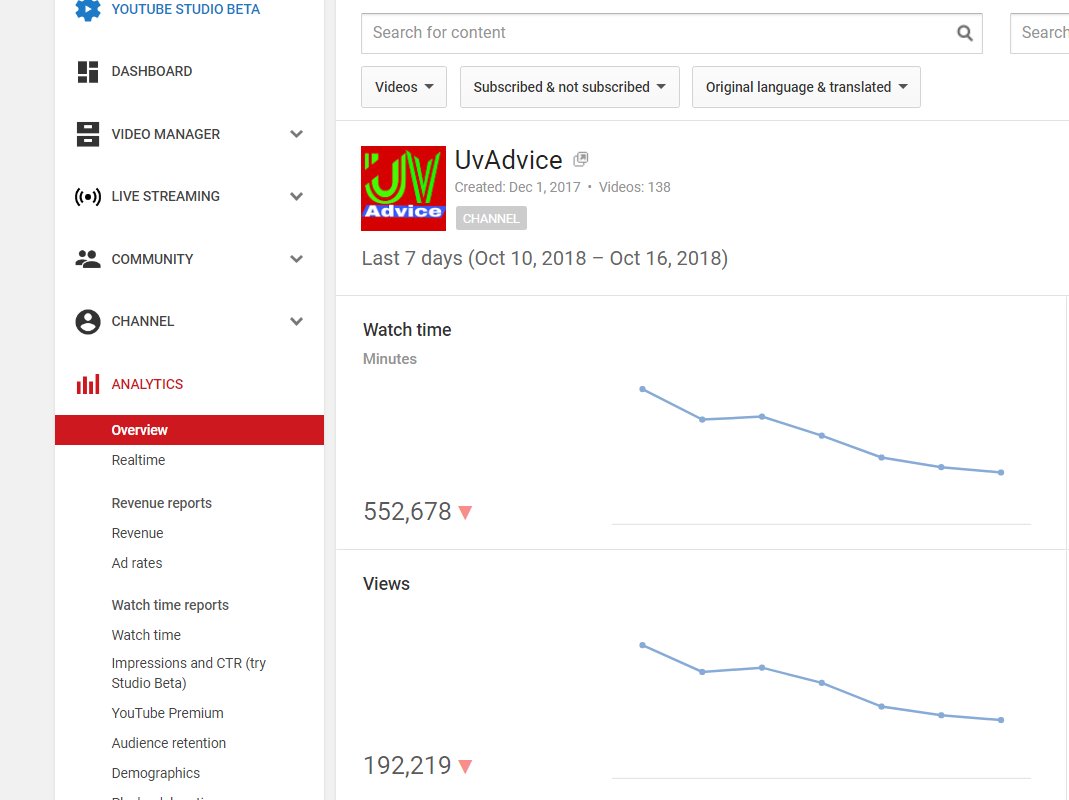Open the Audience retention report

pos(168,743)
